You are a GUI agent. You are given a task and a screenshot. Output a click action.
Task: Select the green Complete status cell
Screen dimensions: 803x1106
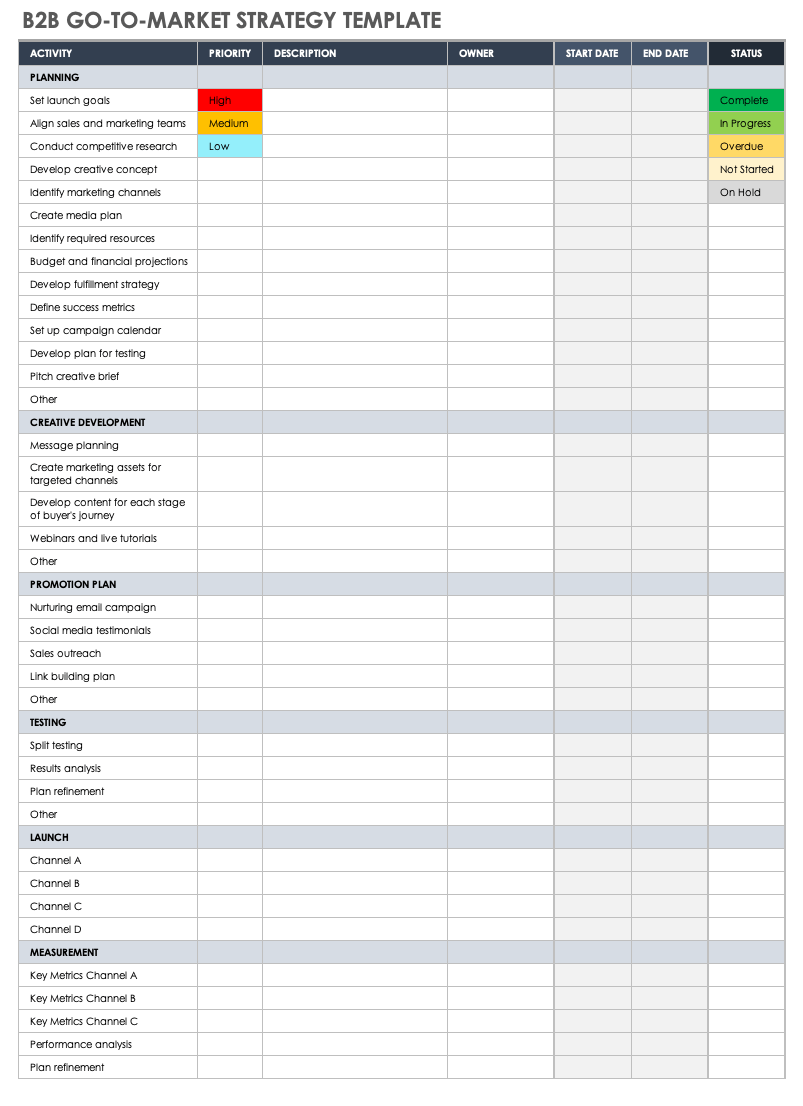[x=746, y=100]
